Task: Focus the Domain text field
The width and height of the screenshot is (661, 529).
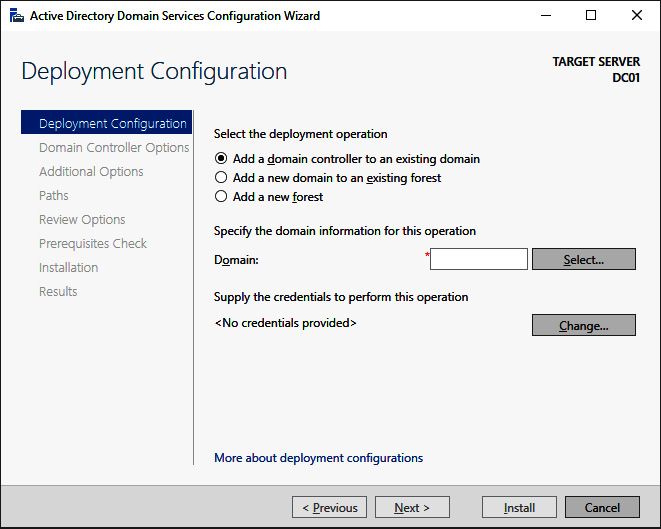Action: pyautogui.click(x=478, y=259)
